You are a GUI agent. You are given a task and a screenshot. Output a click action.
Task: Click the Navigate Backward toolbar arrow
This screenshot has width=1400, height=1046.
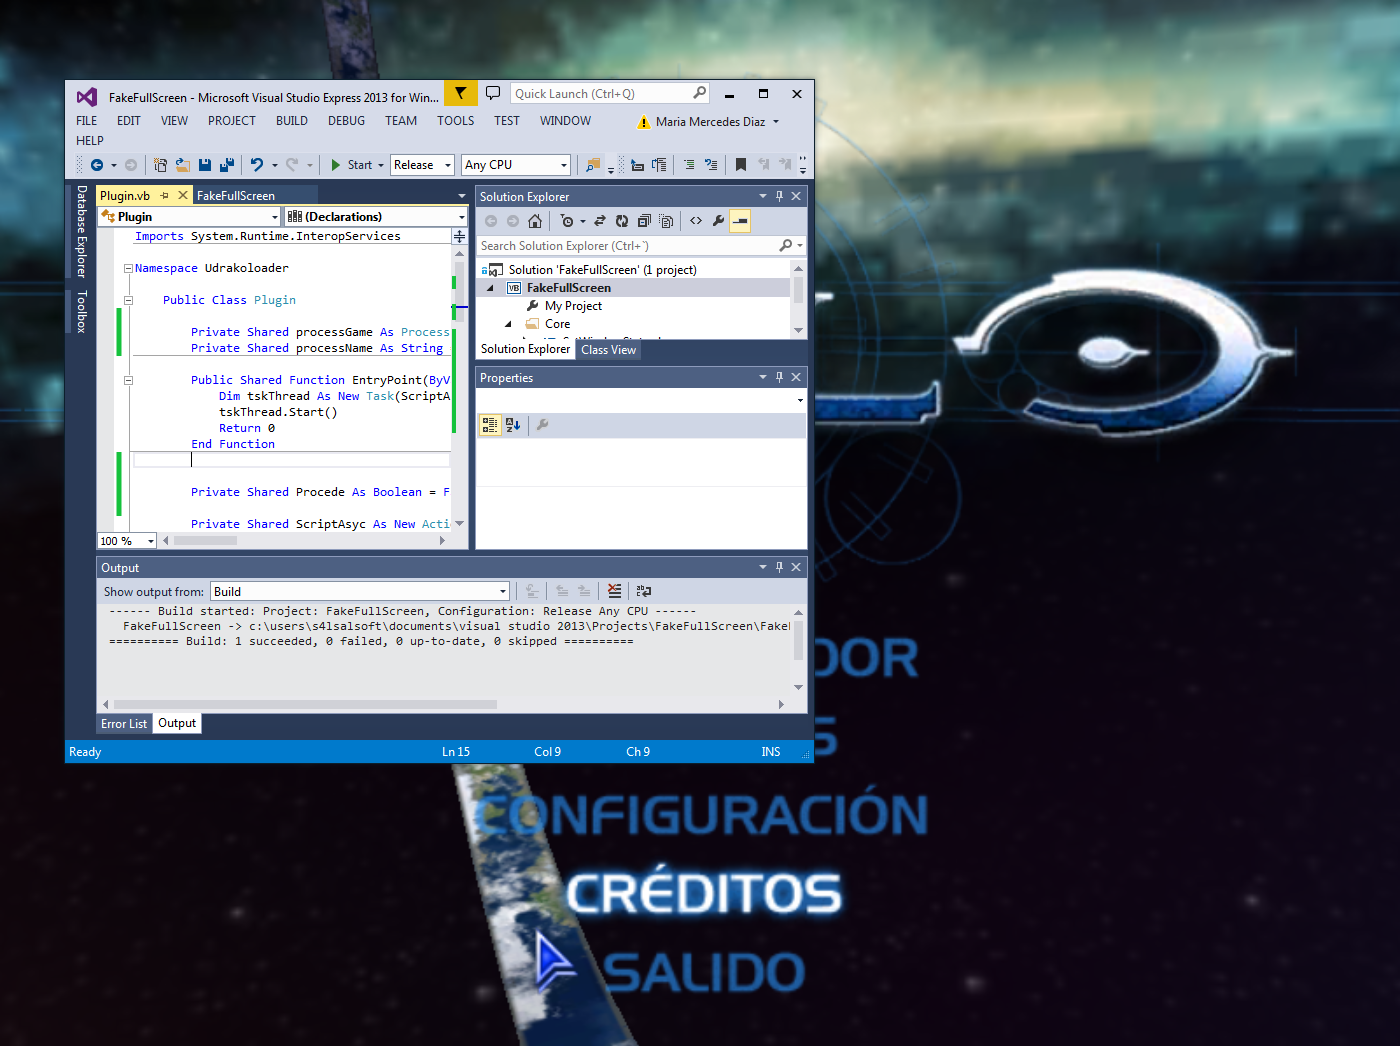97,165
